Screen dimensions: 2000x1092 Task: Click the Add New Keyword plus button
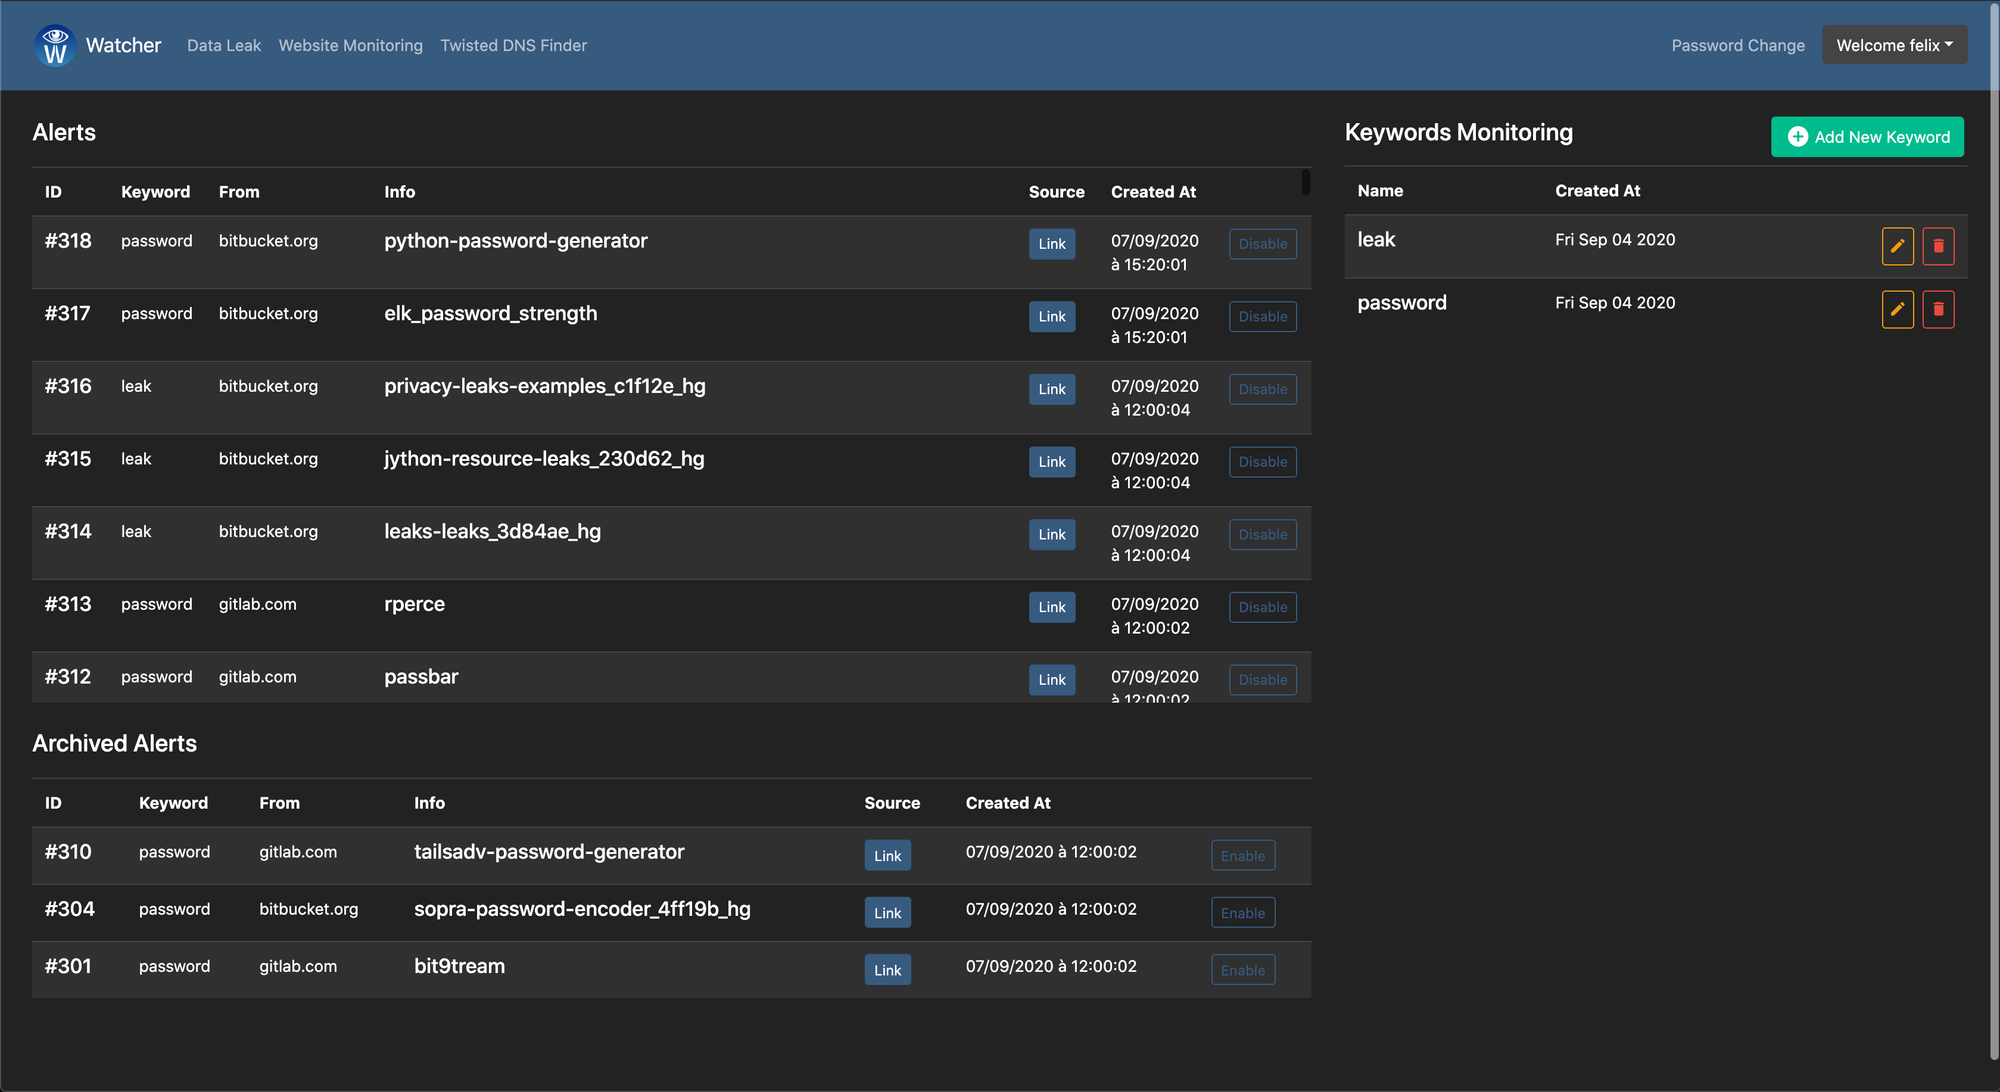1867,137
